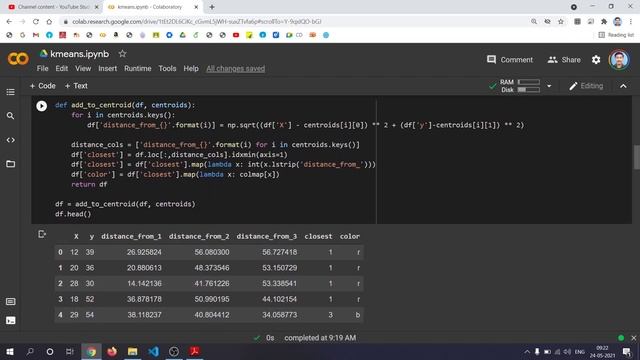Select the distance_from_1 column header
640x360 pixels.
pos(131,236)
